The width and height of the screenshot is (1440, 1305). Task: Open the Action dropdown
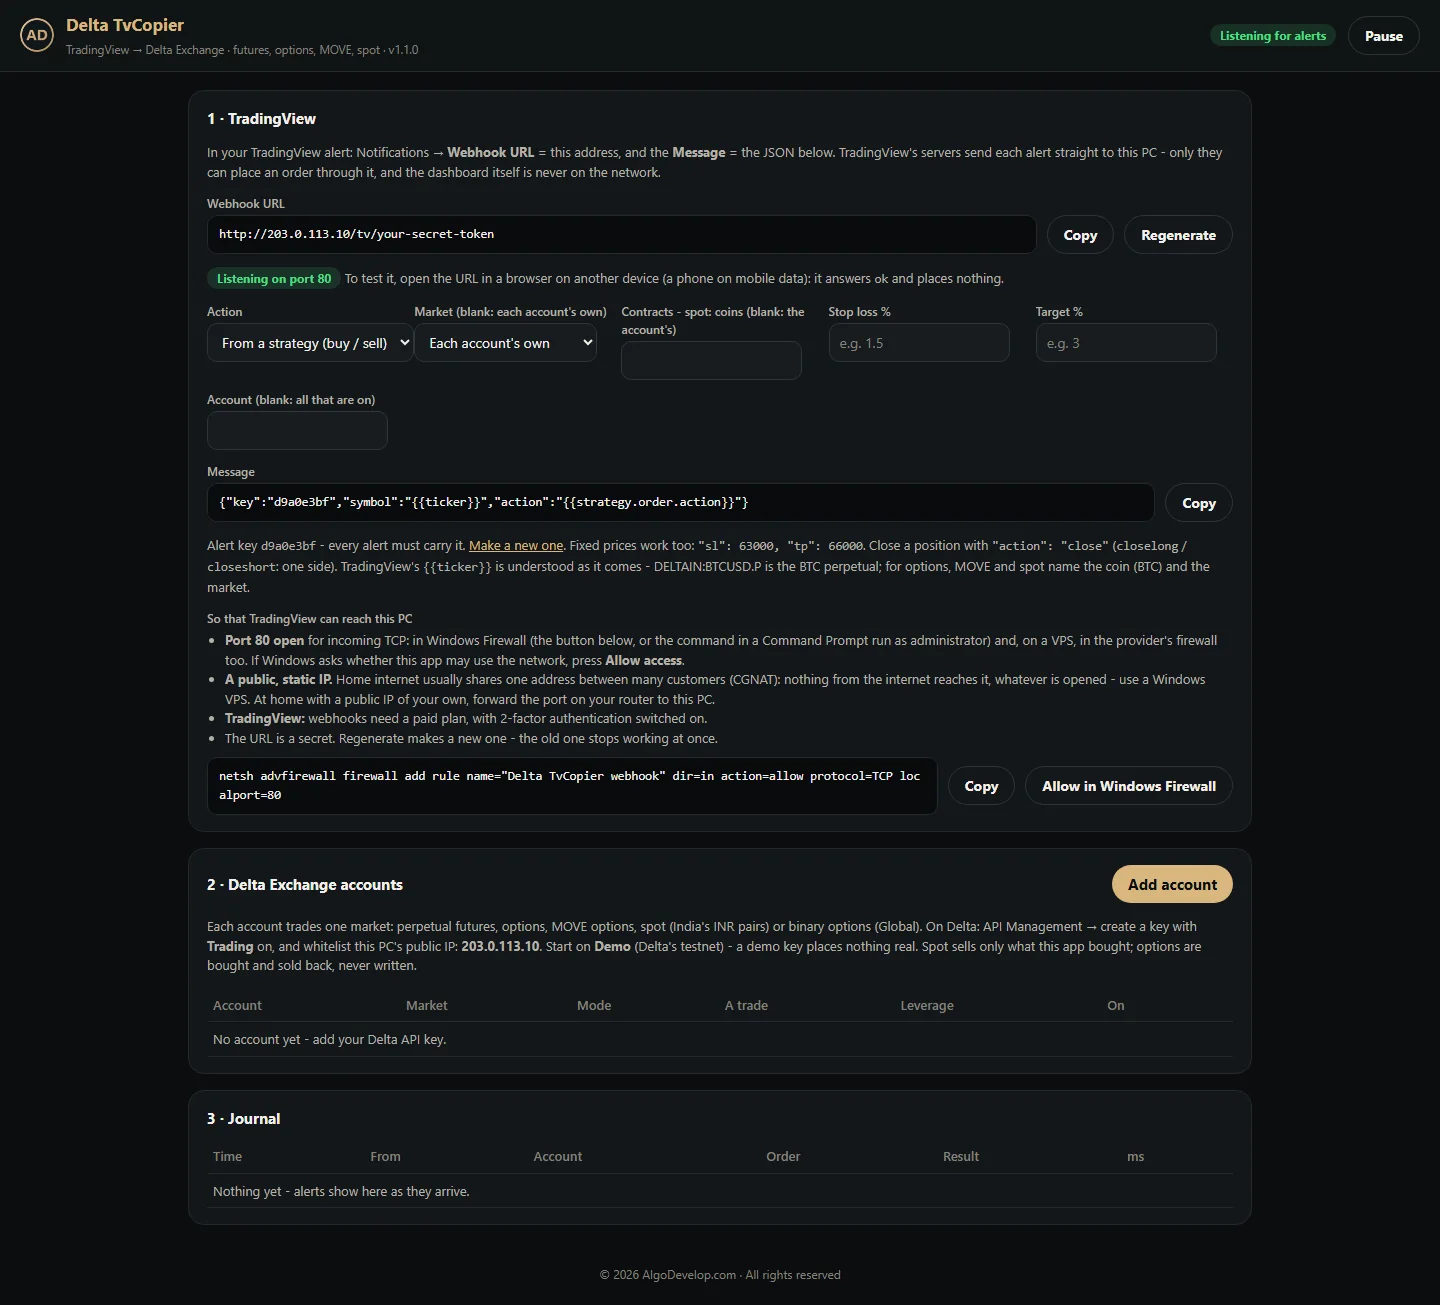(310, 343)
